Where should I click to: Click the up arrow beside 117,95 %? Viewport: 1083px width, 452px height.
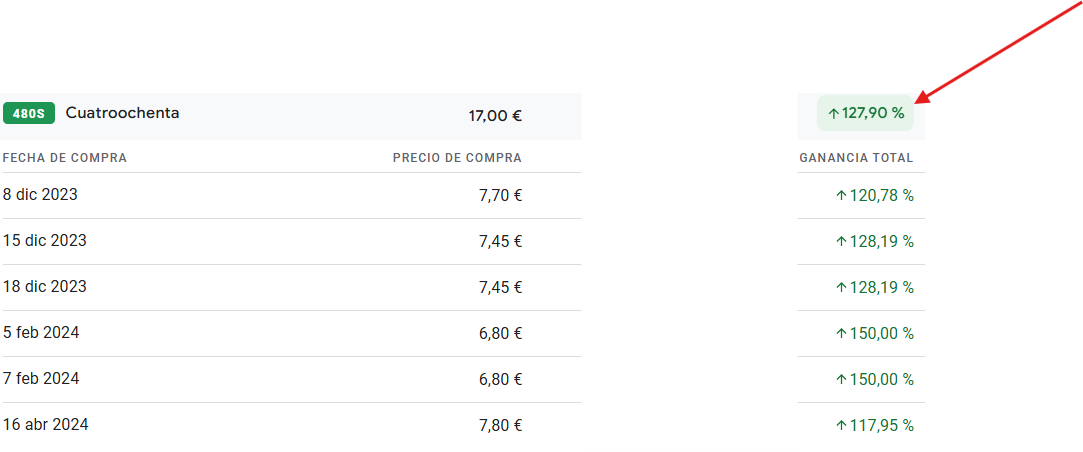point(841,425)
